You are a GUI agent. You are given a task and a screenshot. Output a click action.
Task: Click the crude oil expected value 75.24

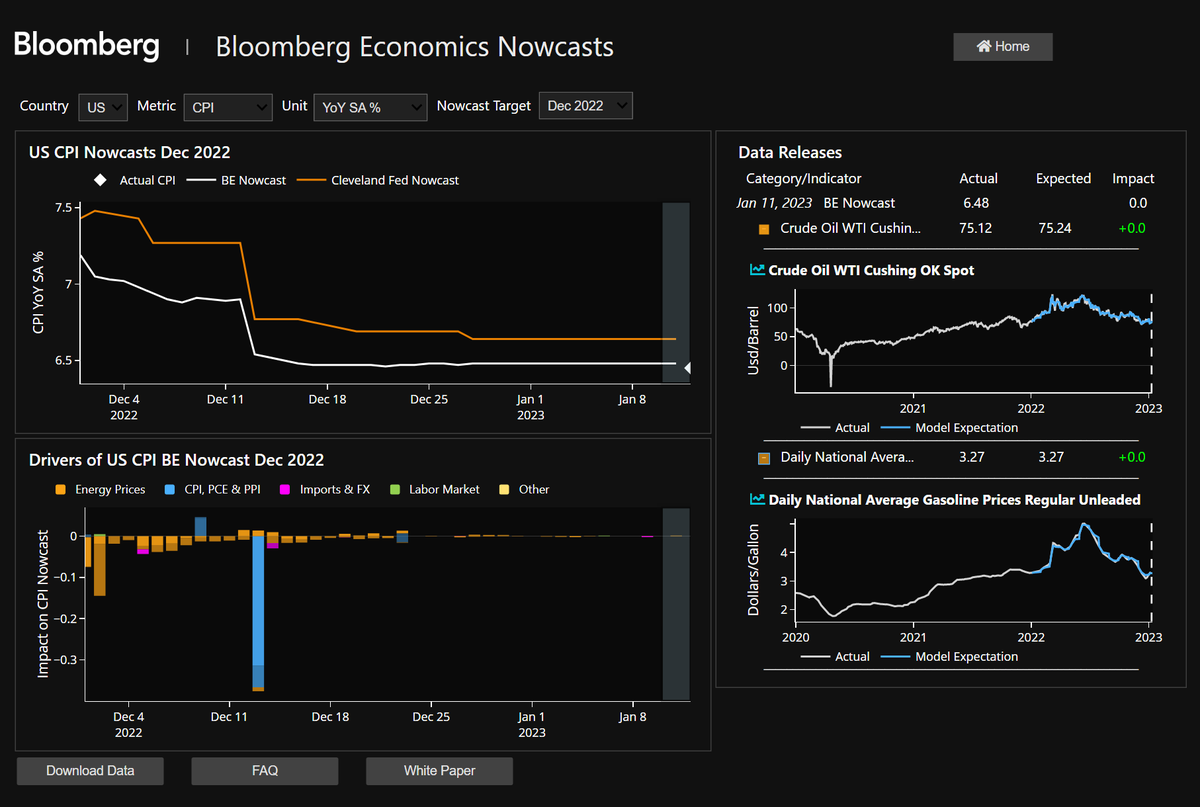pos(1055,228)
